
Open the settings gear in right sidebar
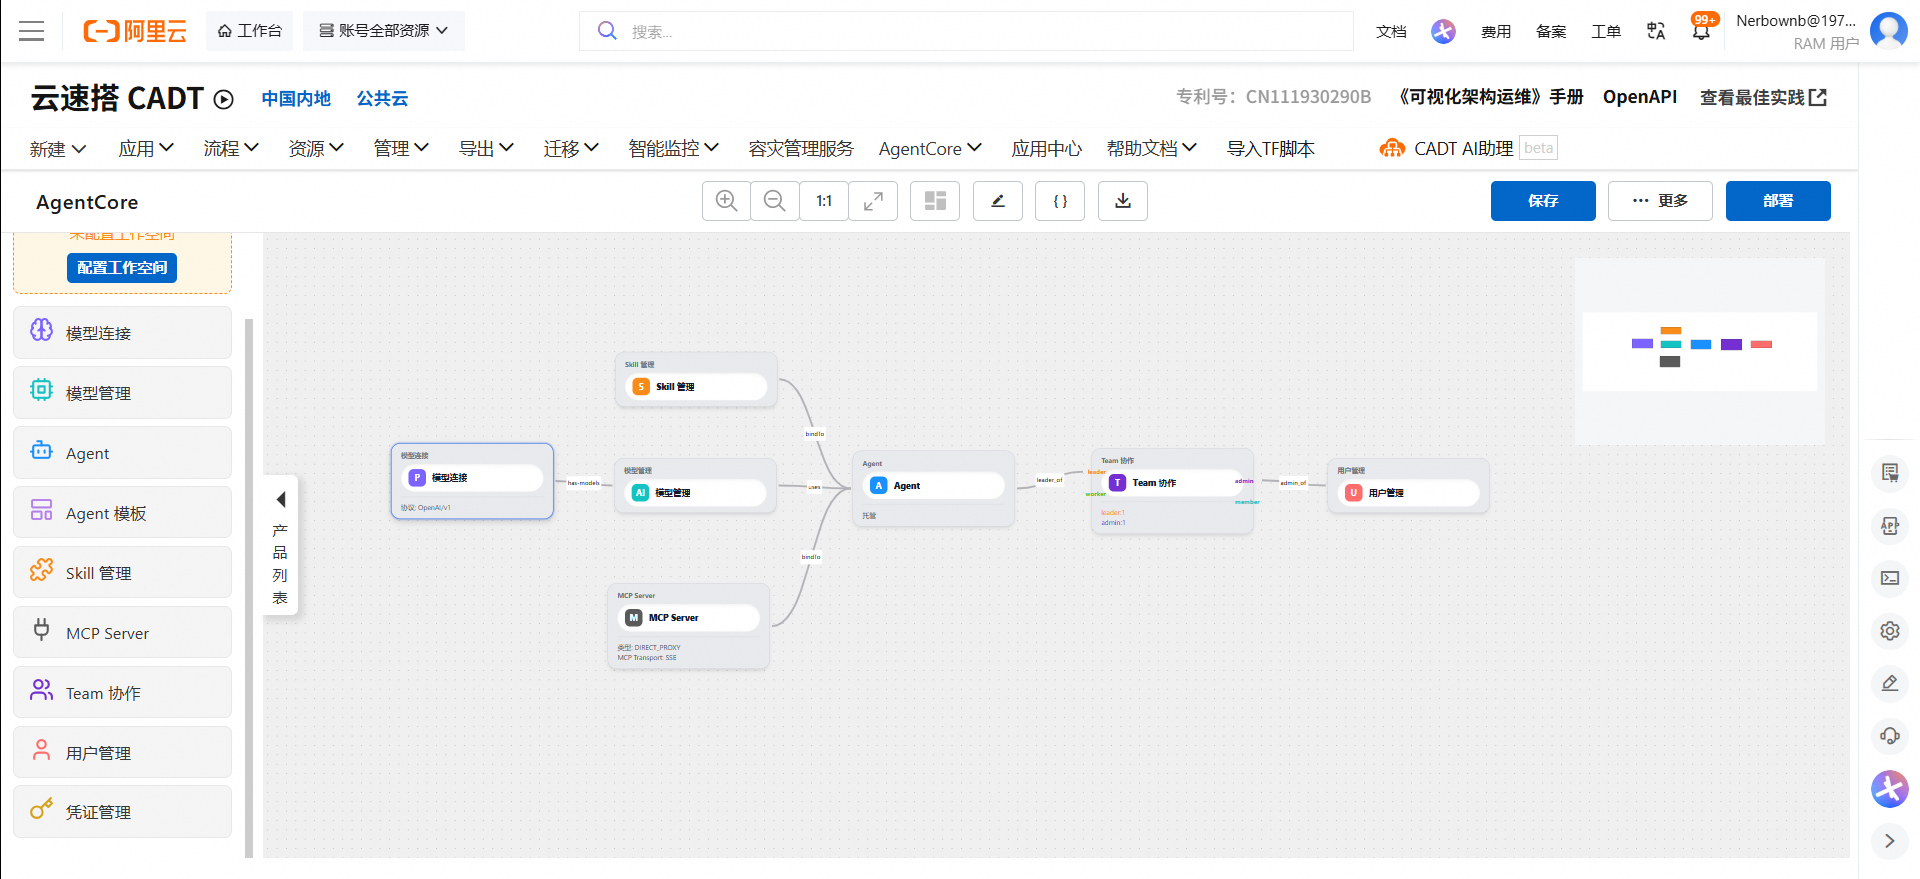click(1890, 631)
